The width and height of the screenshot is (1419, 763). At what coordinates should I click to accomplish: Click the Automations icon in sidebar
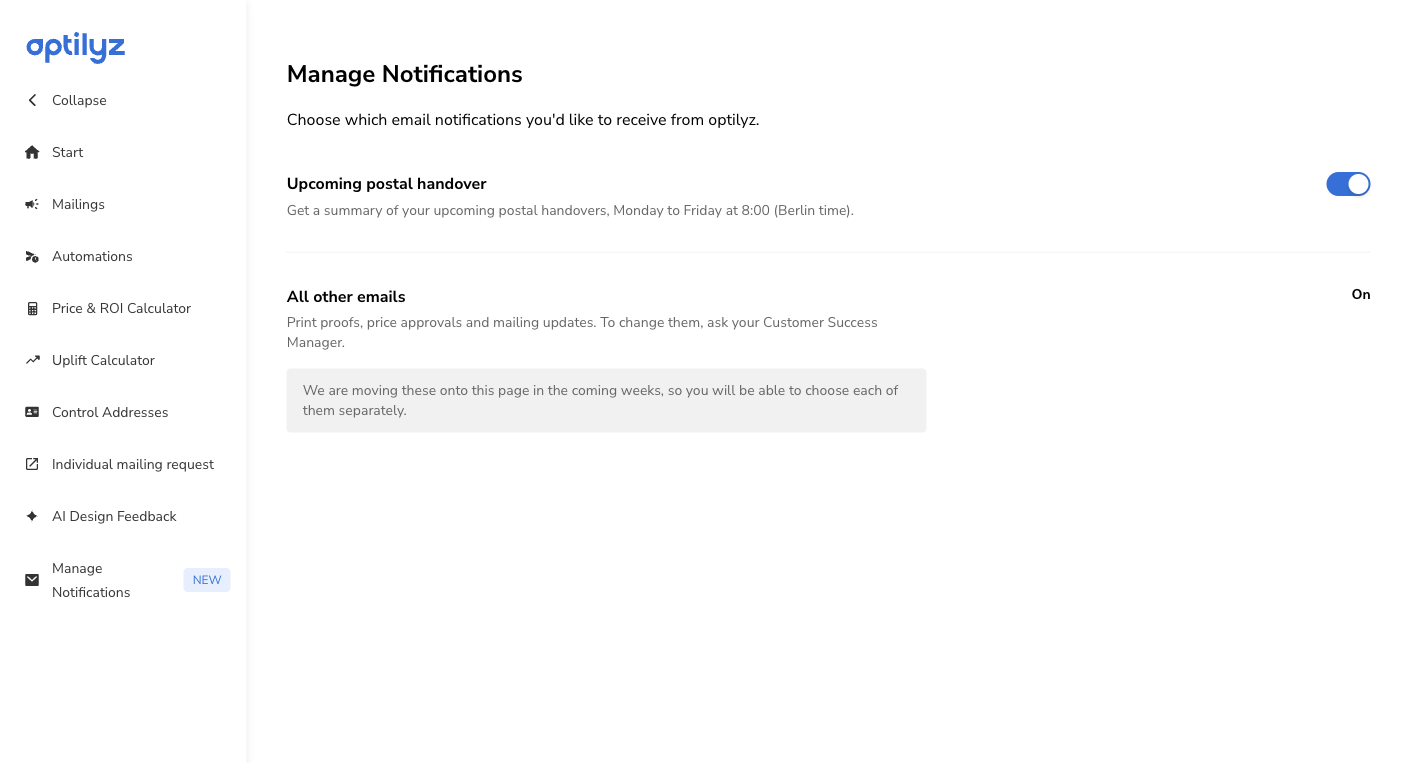[32, 256]
